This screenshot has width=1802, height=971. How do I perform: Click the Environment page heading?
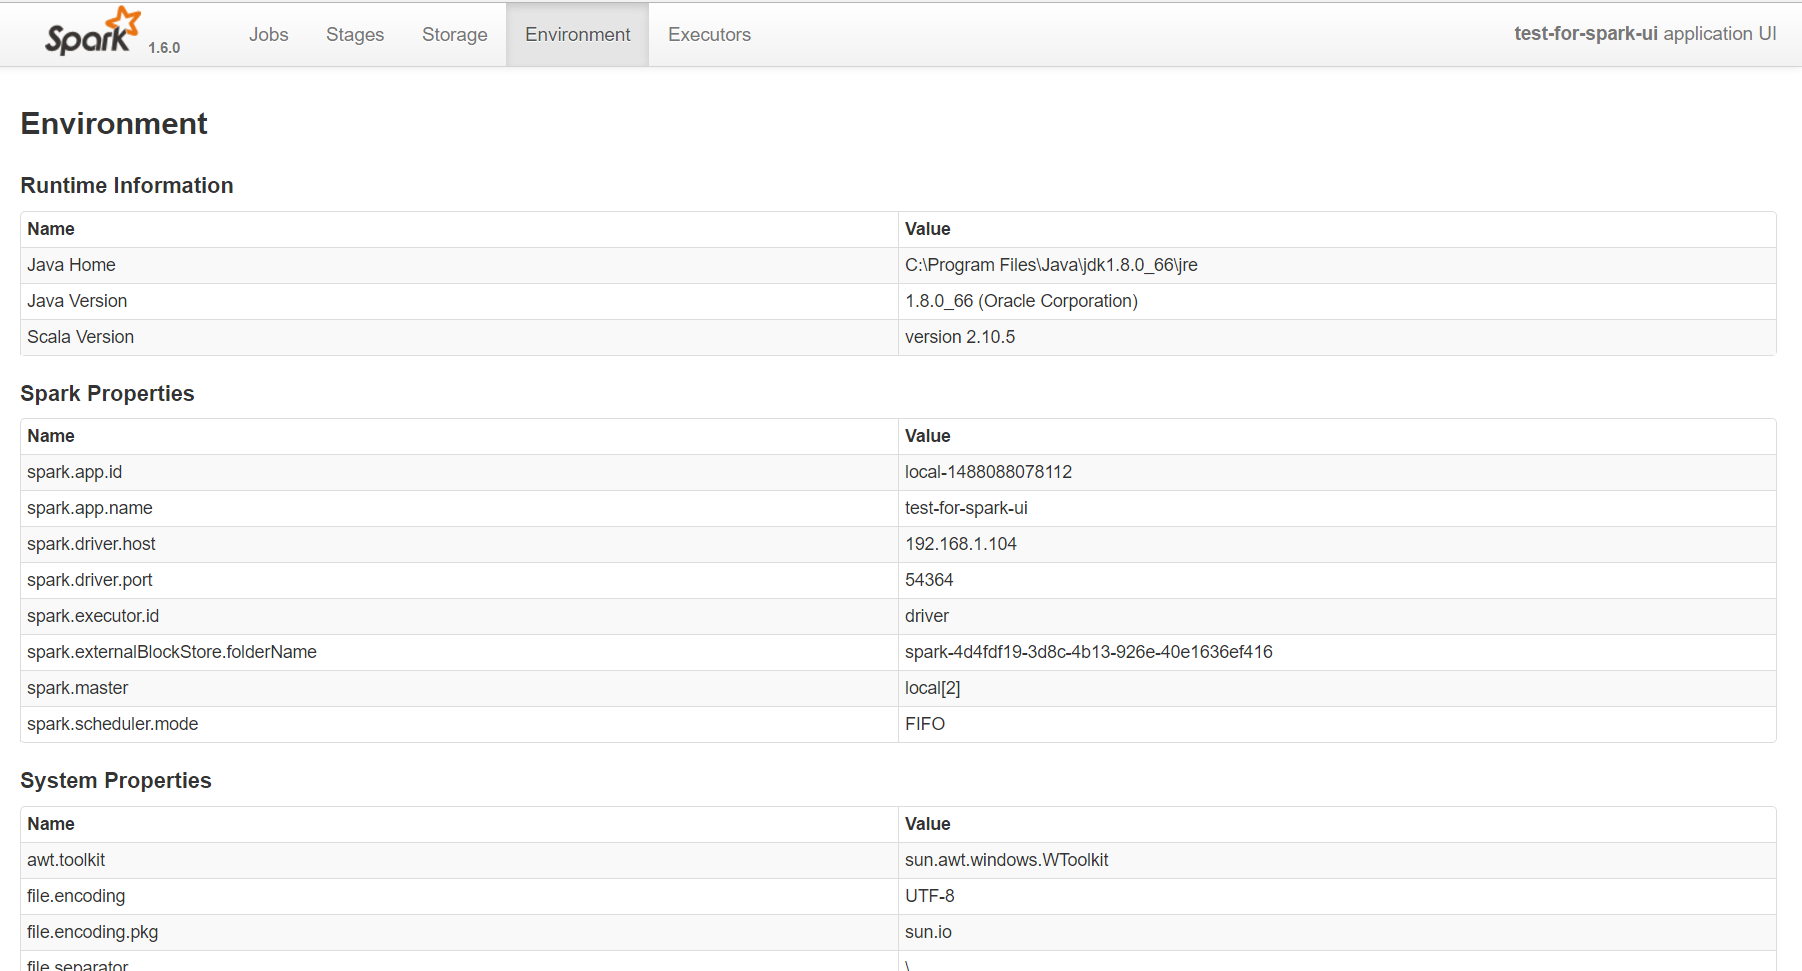pyautogui.click(x=114, y=124)
